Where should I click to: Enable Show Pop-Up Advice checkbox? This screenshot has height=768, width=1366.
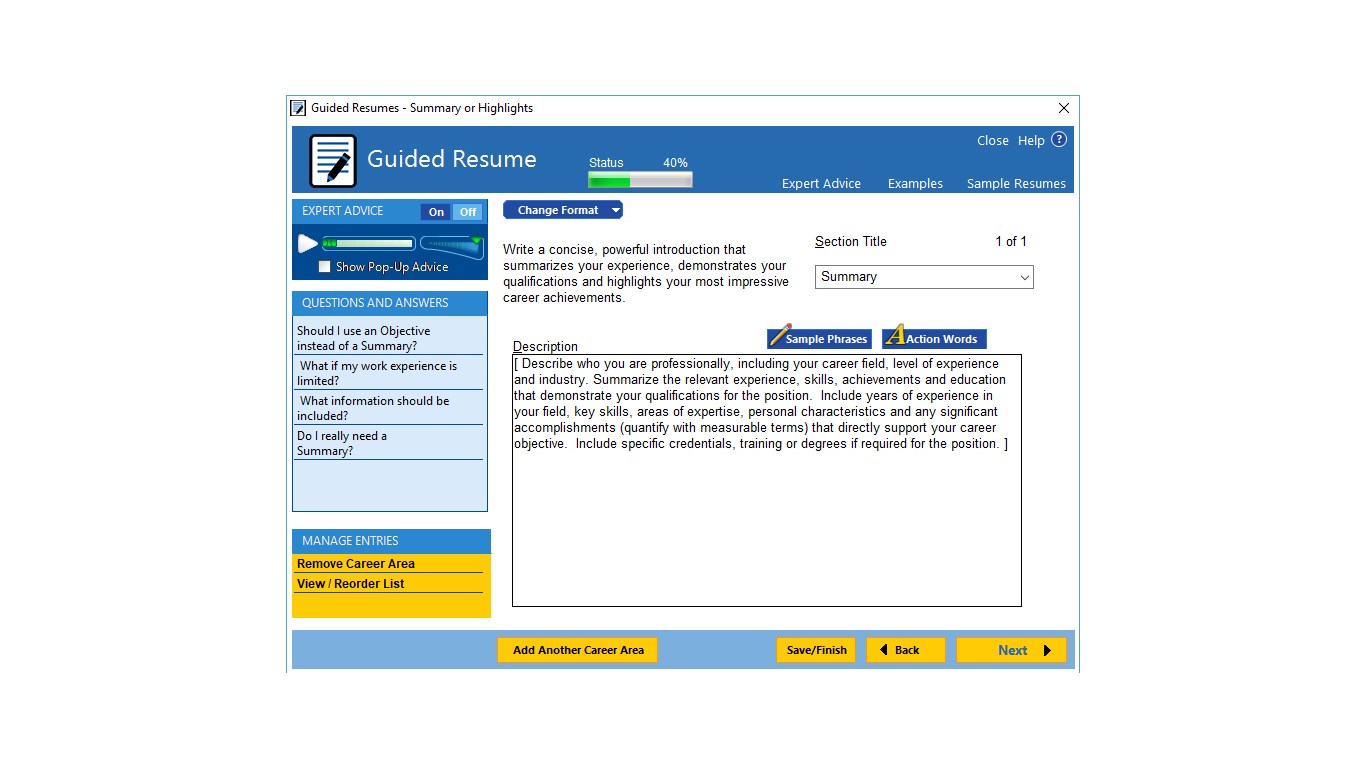pos(324,267)
